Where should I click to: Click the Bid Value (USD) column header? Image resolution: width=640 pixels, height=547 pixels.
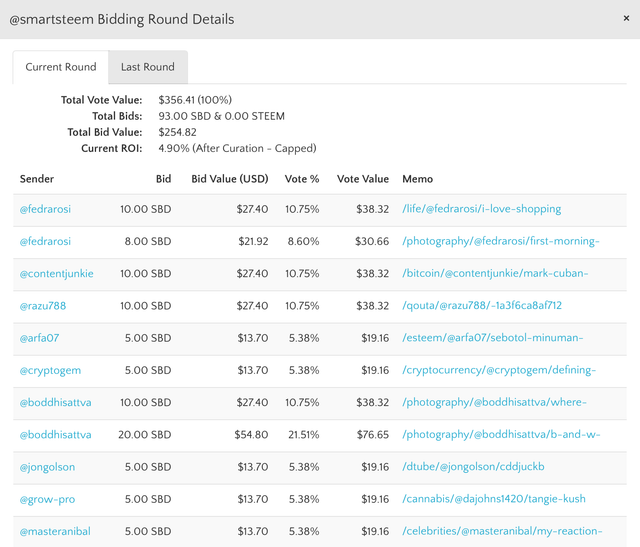pos(230,179)
